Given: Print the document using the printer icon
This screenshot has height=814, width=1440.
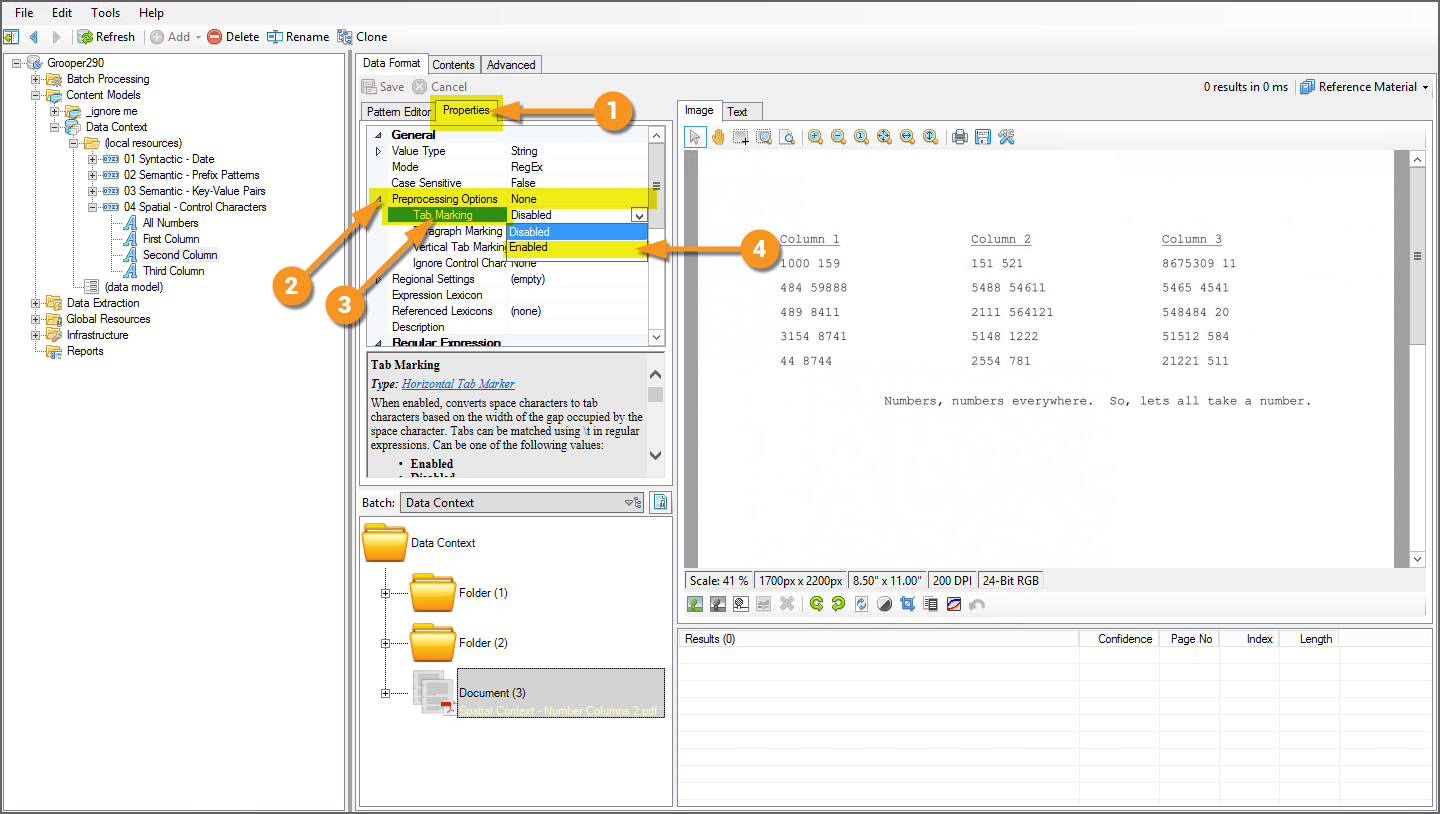Looking at the screenshot, I should point(960,137).
